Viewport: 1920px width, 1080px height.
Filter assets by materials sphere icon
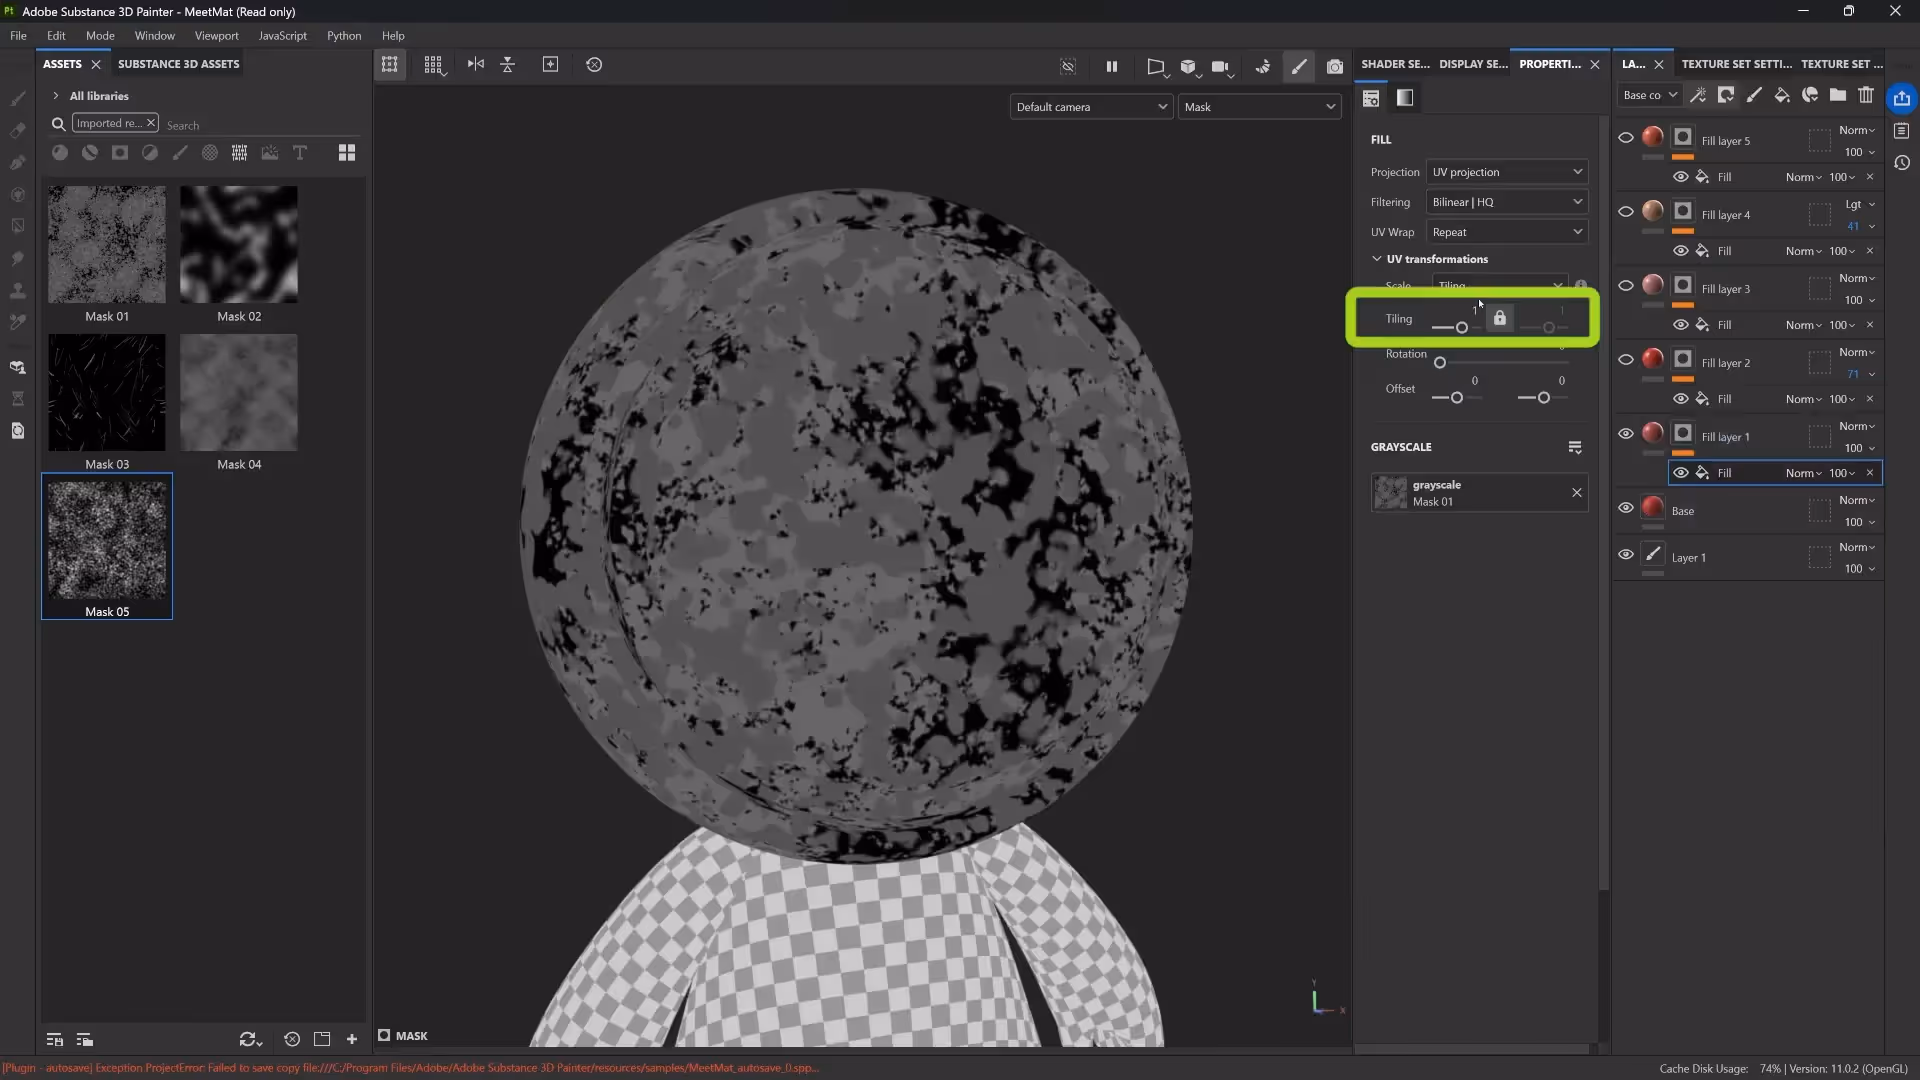pos(60,153)
